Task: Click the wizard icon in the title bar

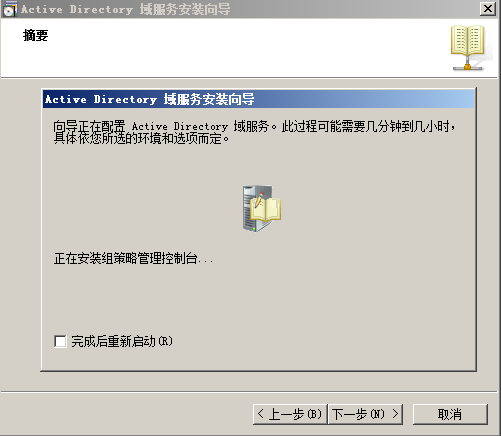Action: [9, 9]
